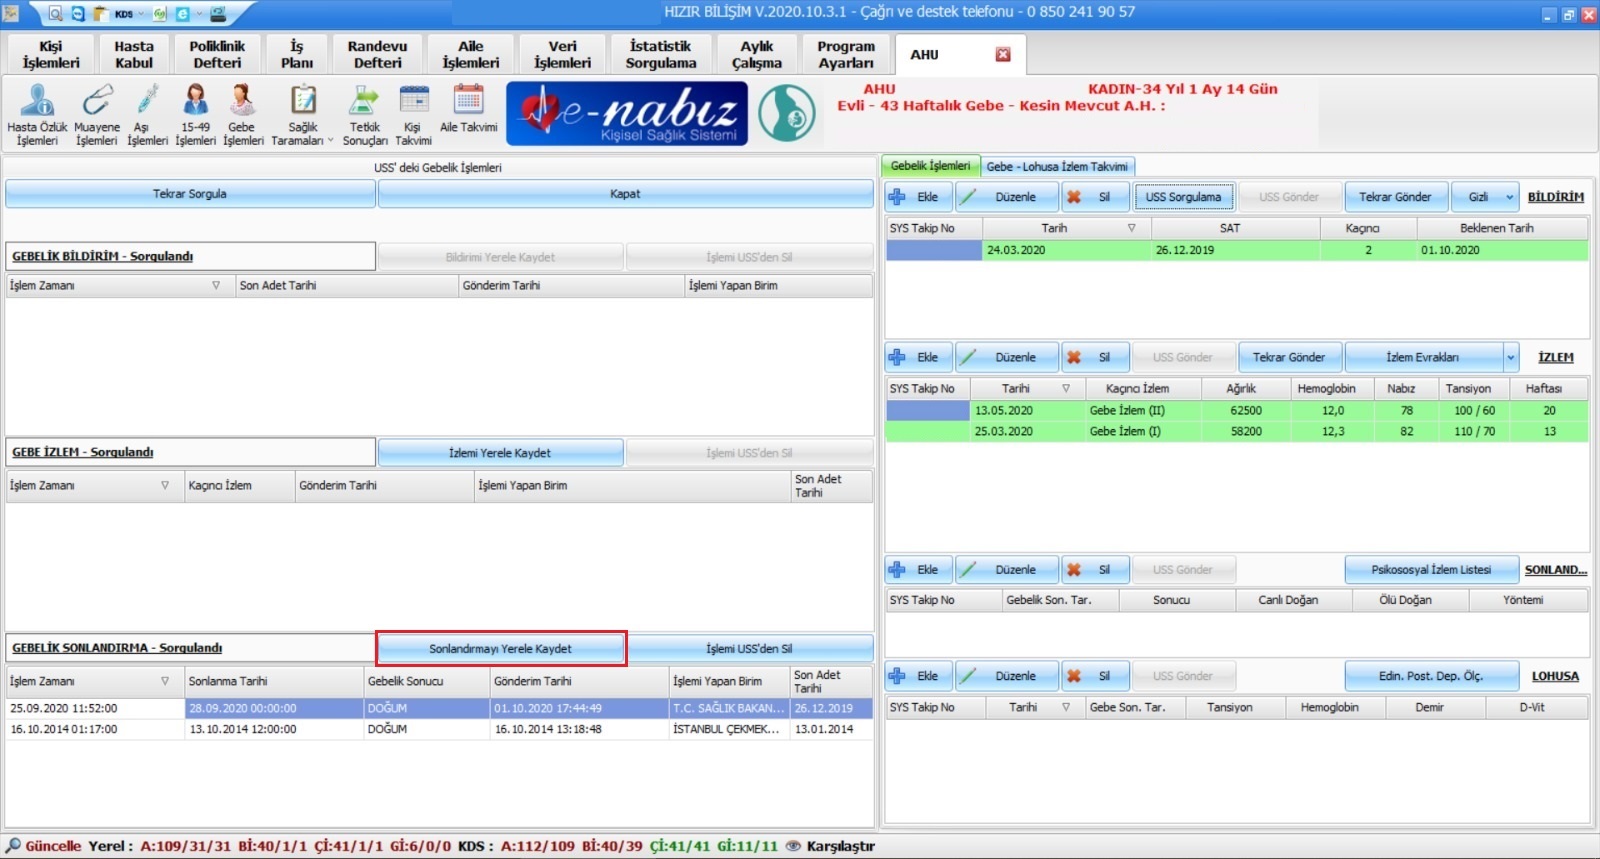
Task: Click the Gebe İşlemleri icon
Action: click(242, 103)
